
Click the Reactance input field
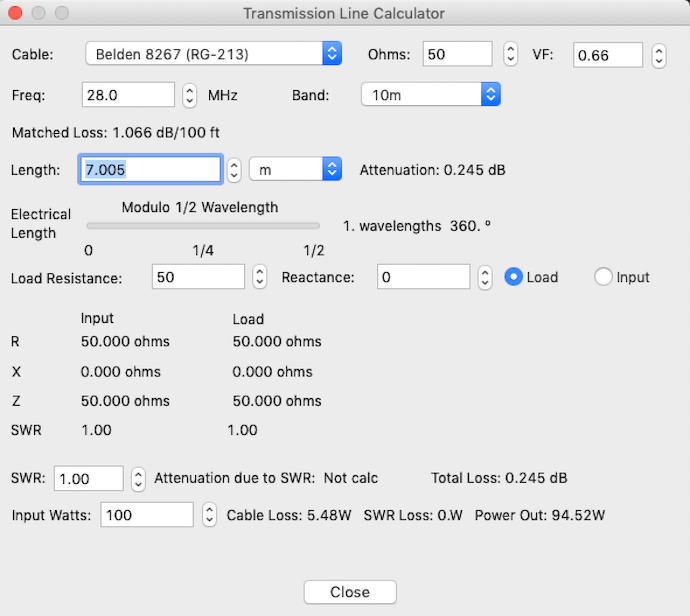(423, 277)
